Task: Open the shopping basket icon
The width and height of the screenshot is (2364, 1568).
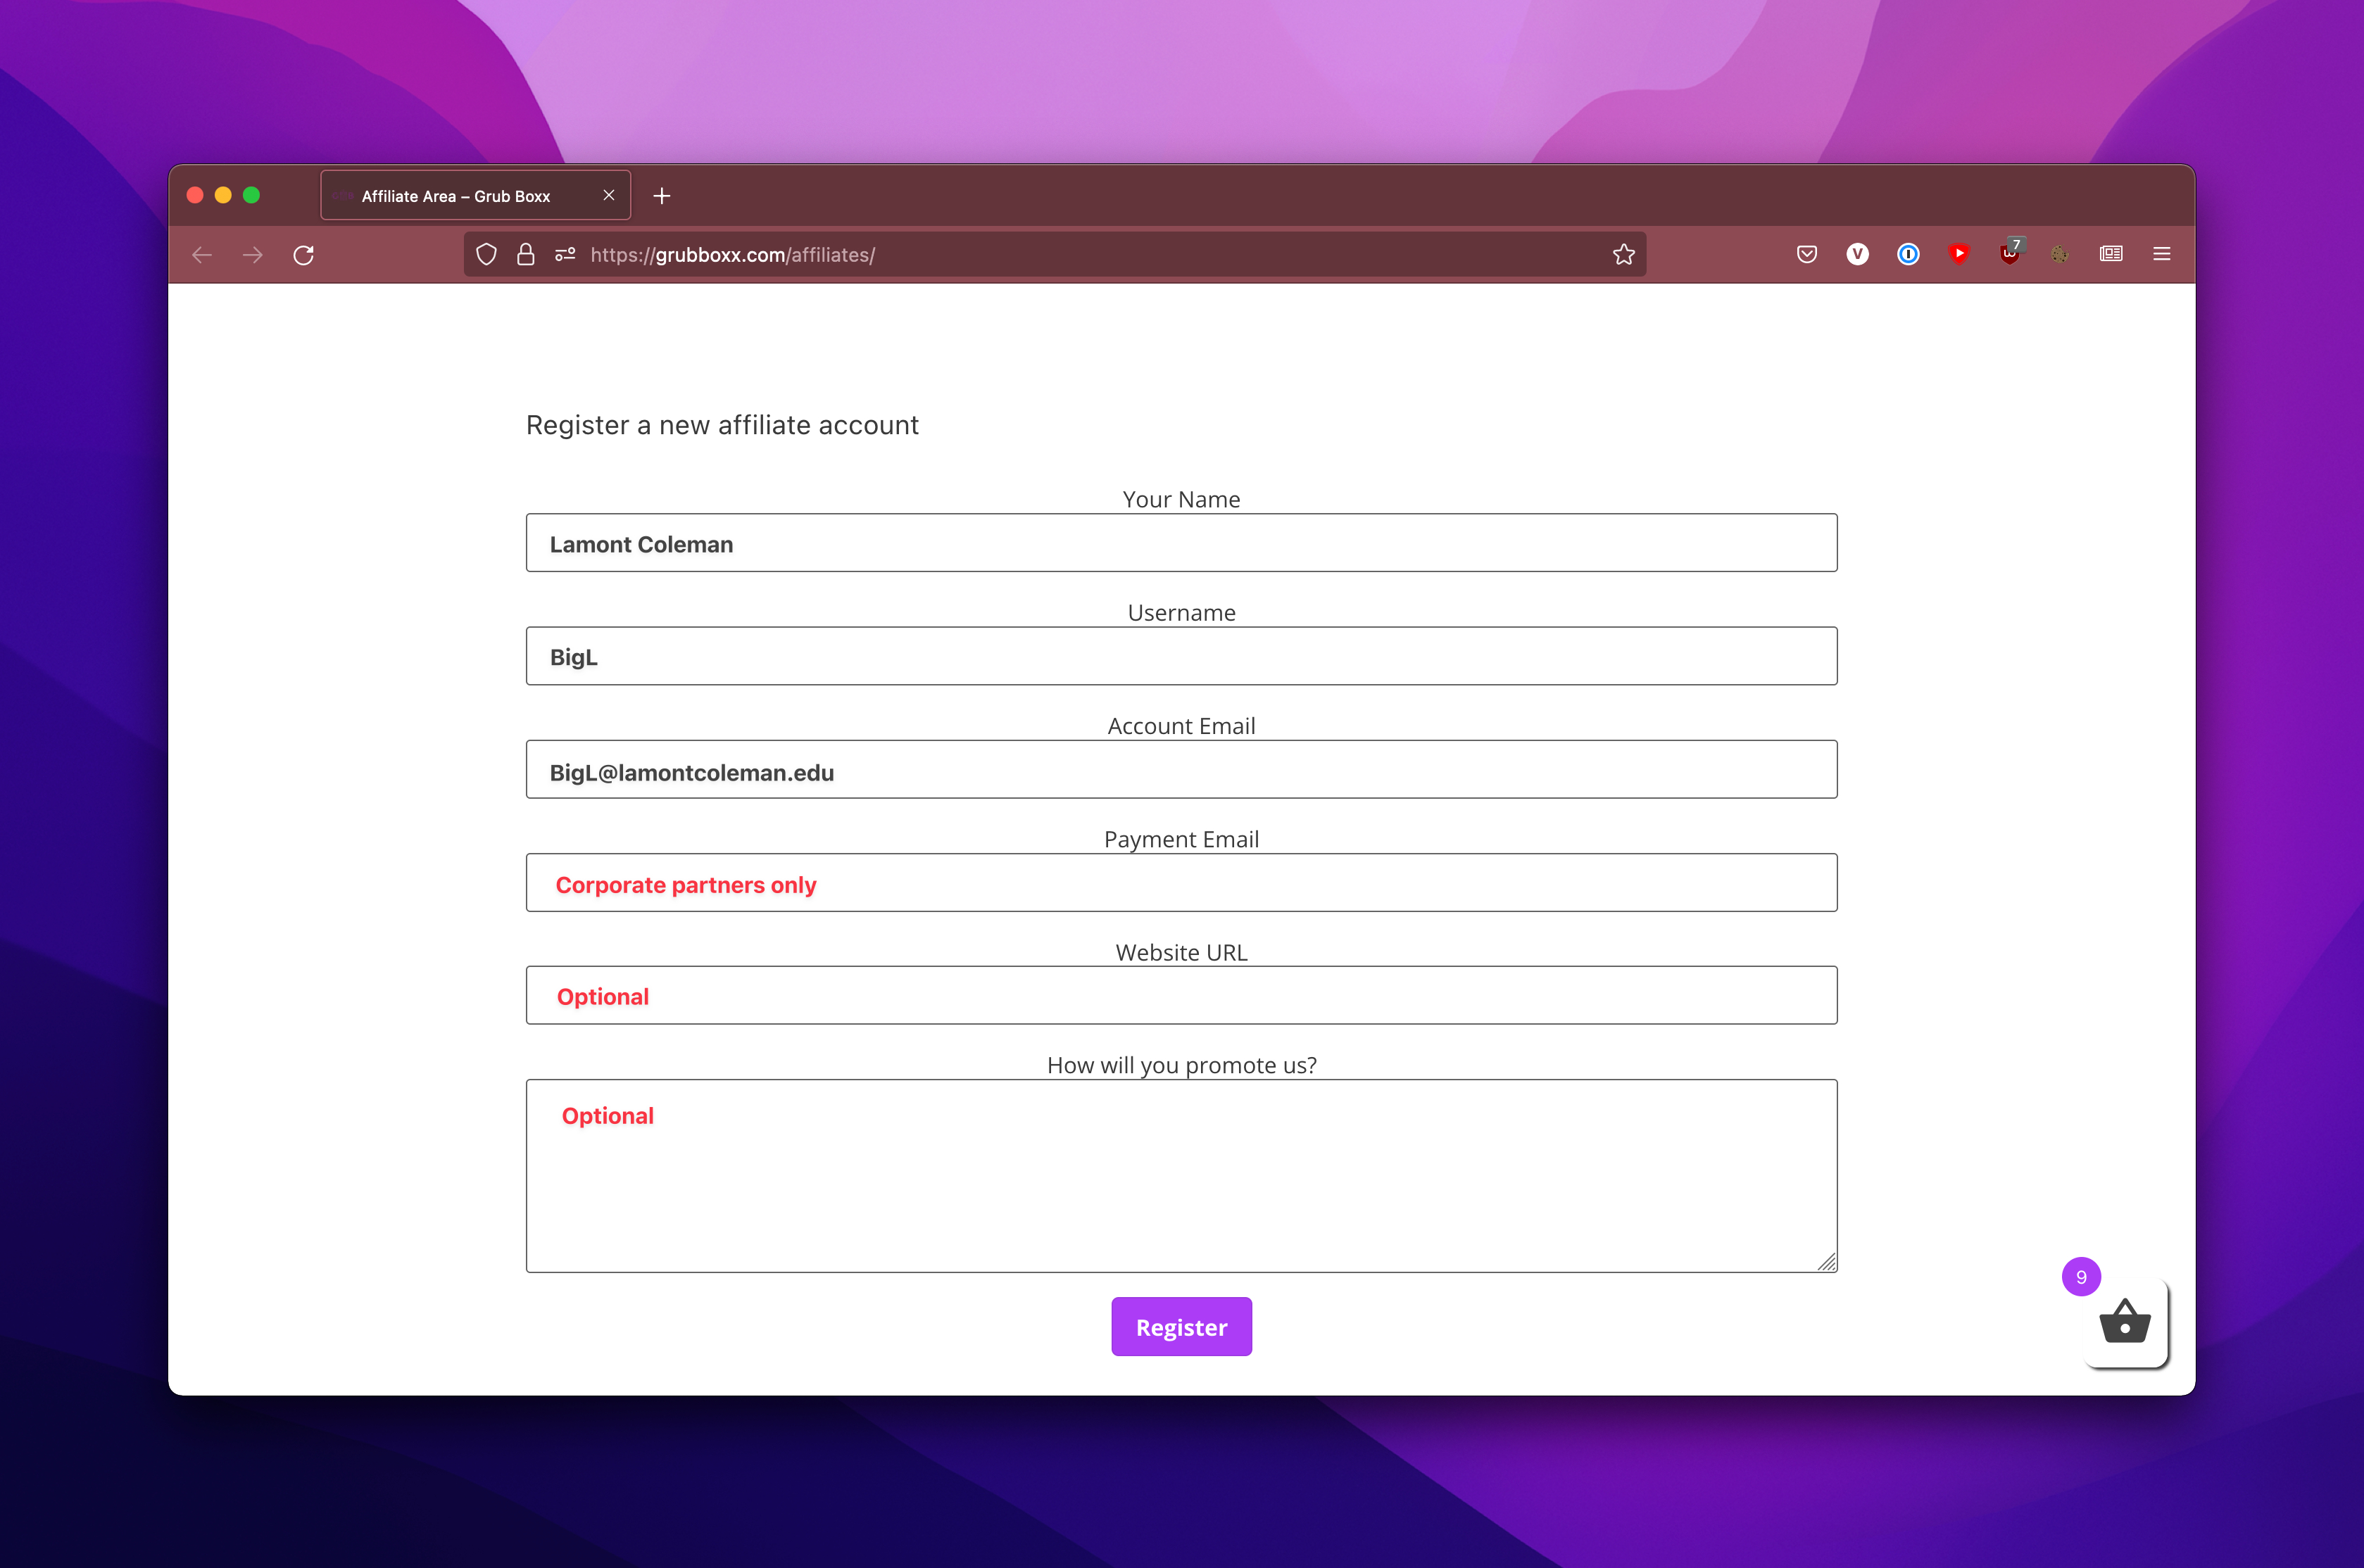Action: click(x=2125, y=1322)
